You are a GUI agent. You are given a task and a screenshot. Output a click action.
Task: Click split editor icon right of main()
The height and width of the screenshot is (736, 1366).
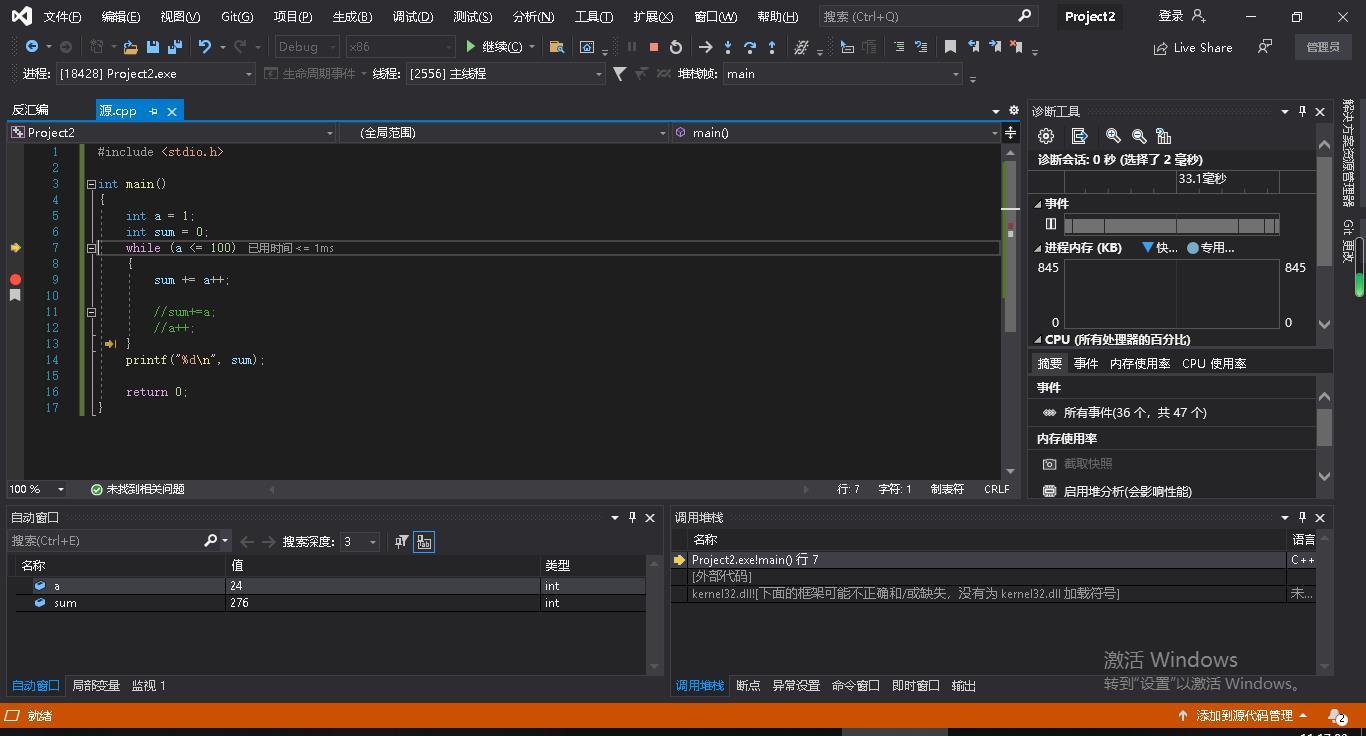click(x=1011, y=133)
